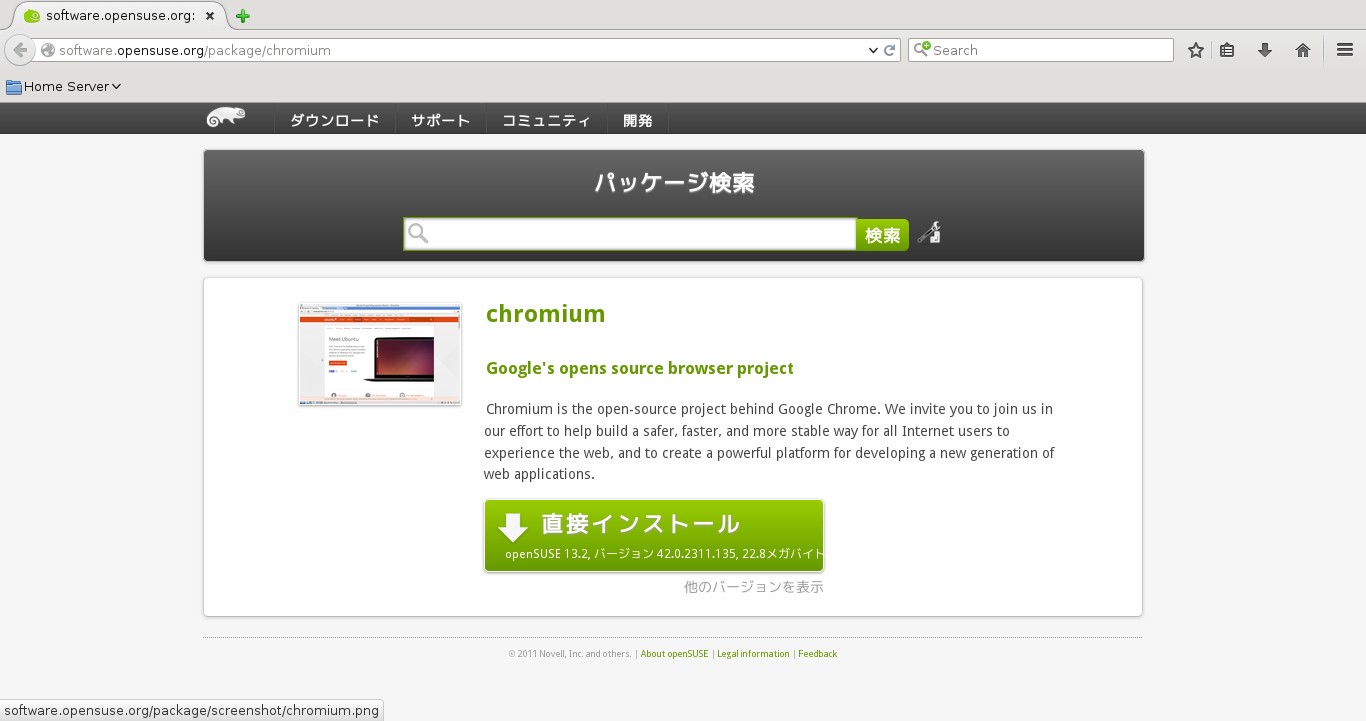Viewport: 1366px width, 721px height.
Task: Open a new tab with the plus icon
Action: pyautogui.click(x=242, y=16)
